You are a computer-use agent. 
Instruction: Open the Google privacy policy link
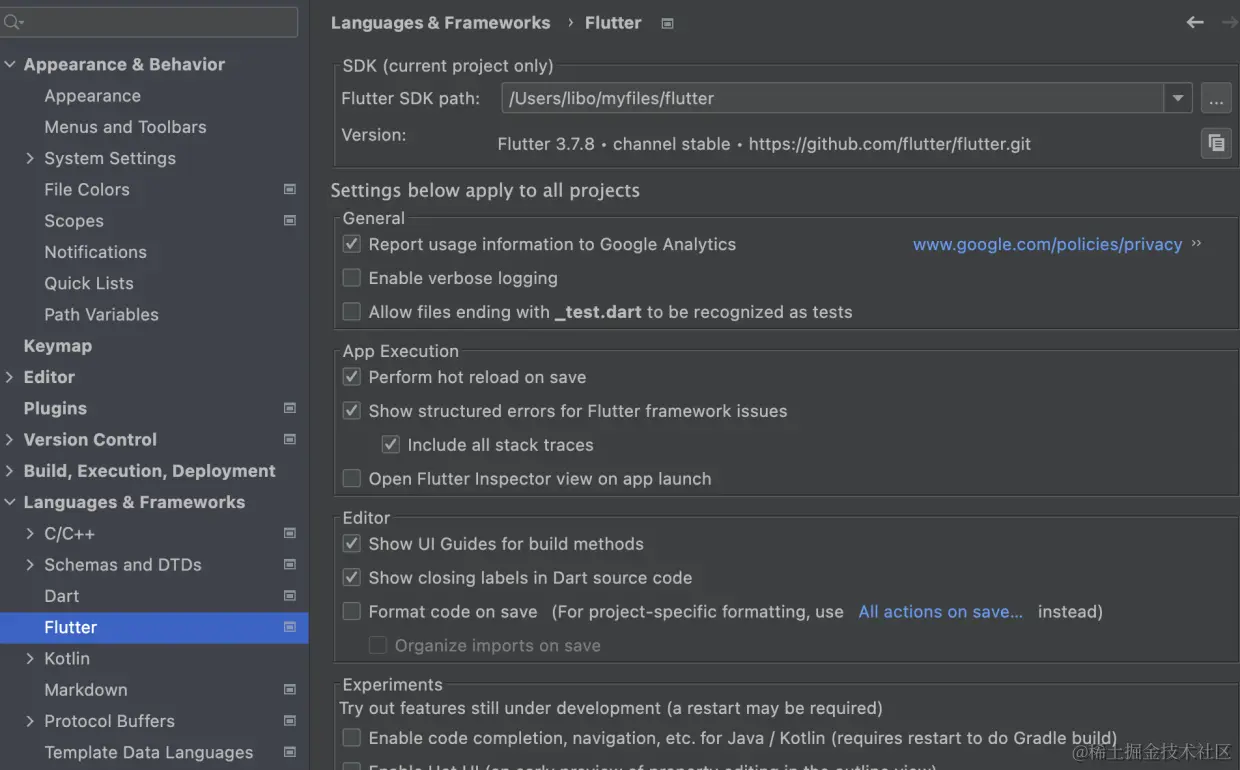click(x=1047, y=245)
